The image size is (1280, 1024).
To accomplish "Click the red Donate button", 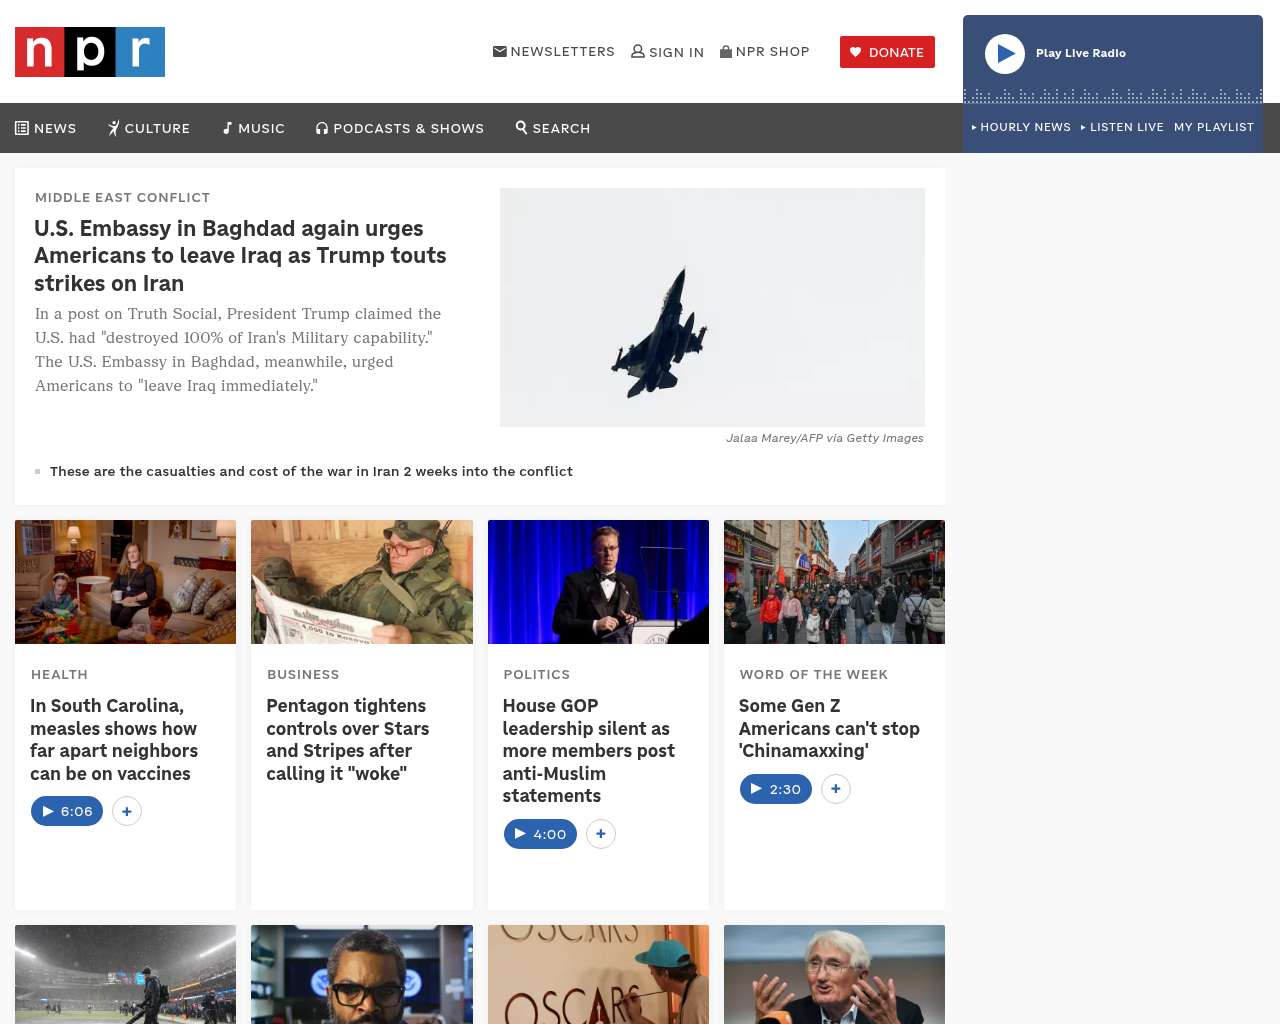I will pyautogui.click(x=887, y=52).
